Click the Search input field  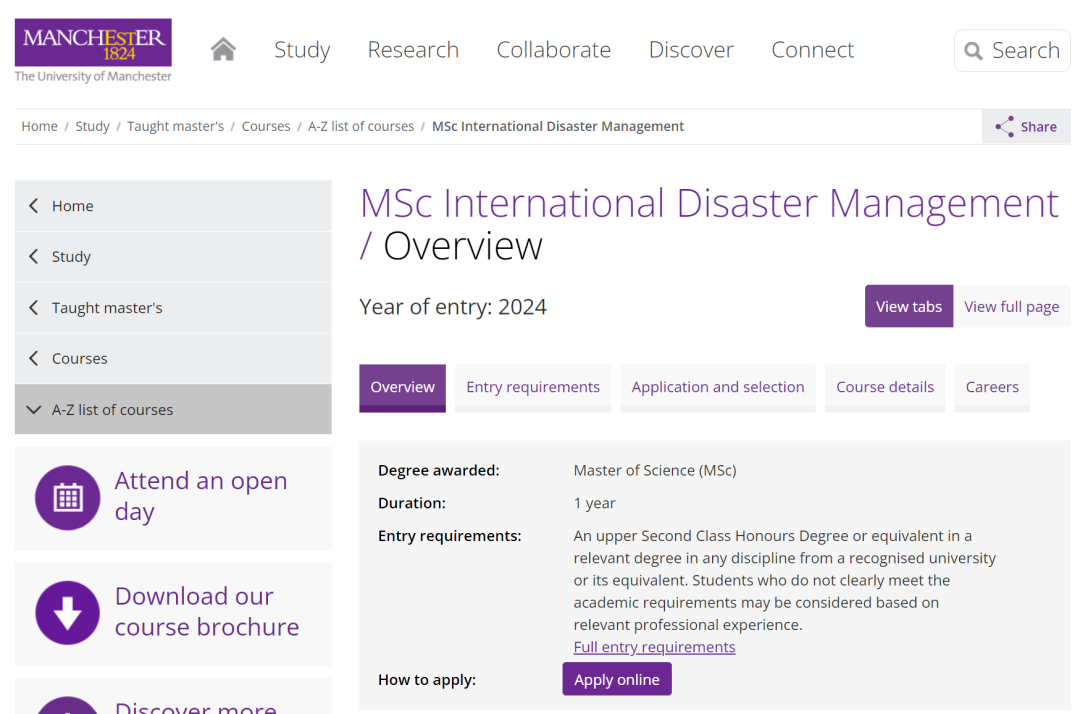pos(1012,50)
